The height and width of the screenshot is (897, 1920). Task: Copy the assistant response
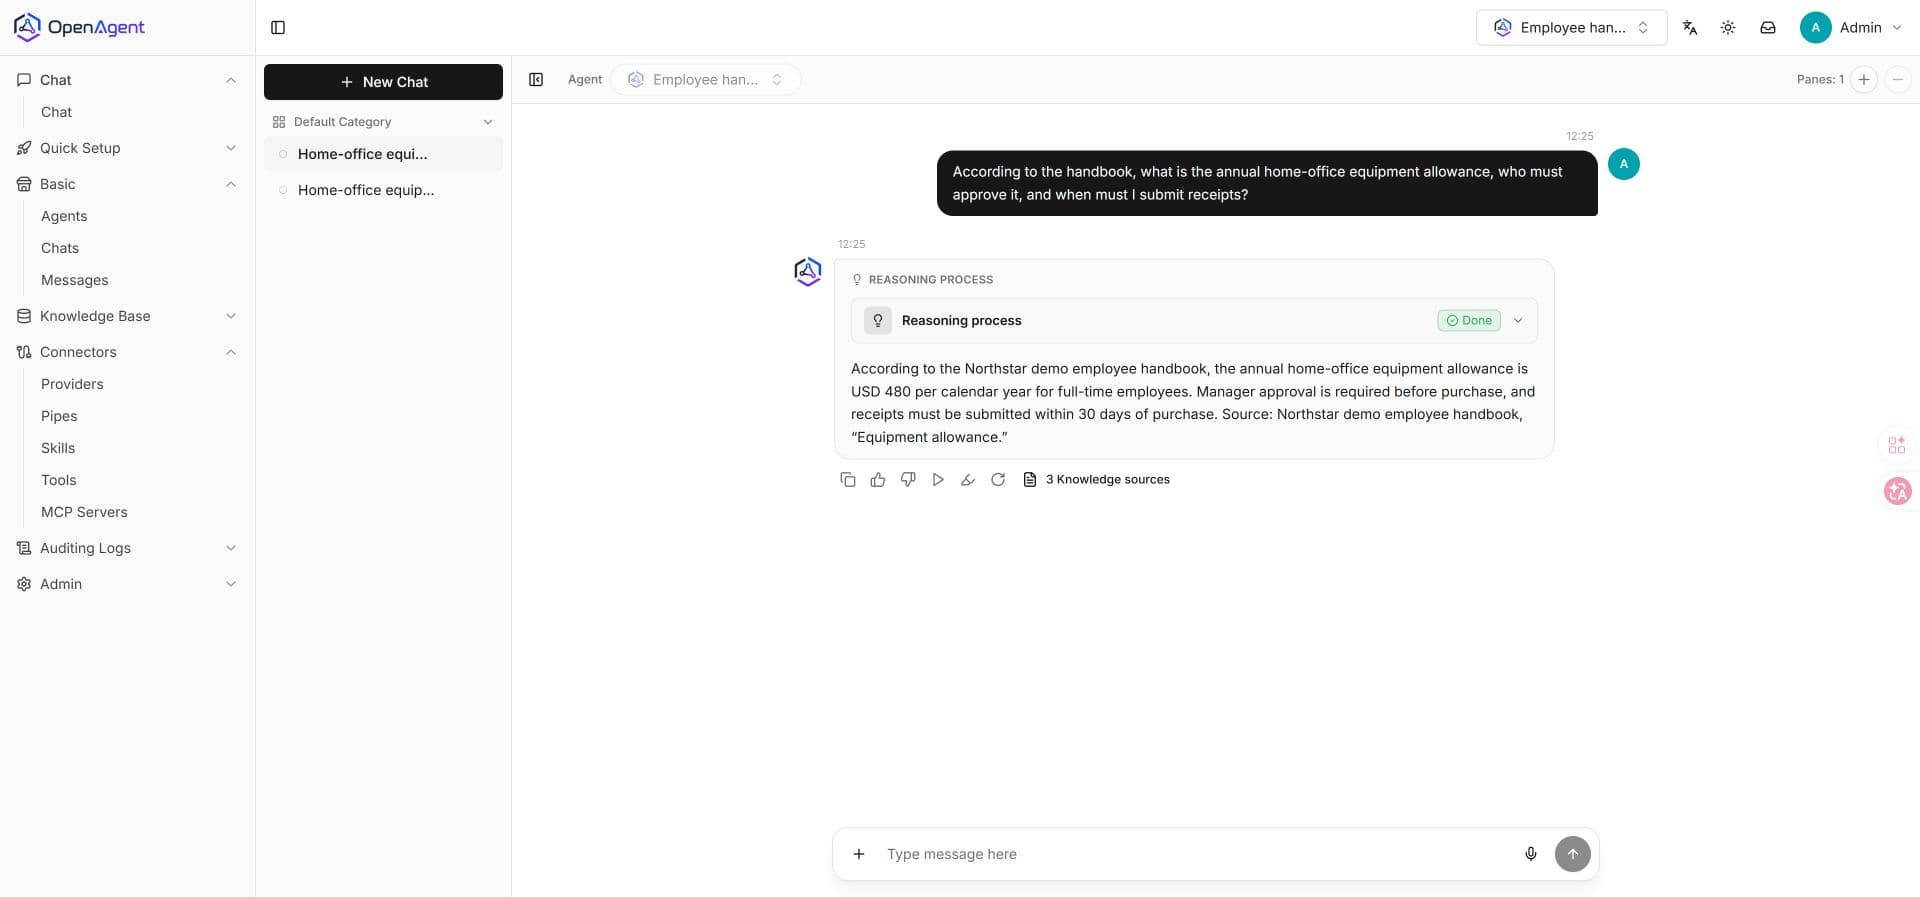(x=848, y=480)
